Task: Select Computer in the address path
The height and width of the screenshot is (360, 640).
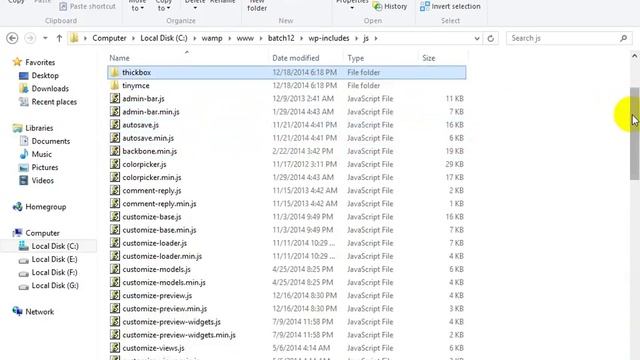Action: pos(109,38)
